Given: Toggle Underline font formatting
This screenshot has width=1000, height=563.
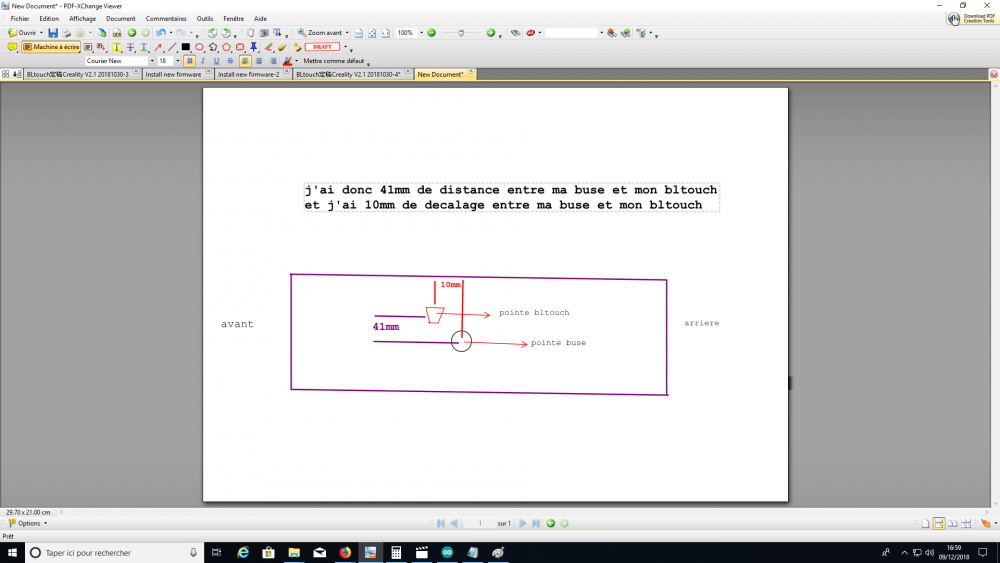Looking at the screenshot, I should pos(216,61).
